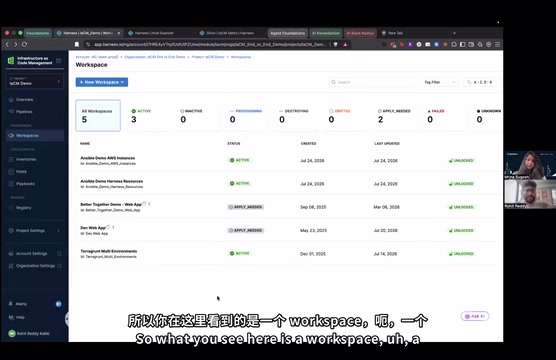
Task: Open the Rohit Reddy Katki user profile
Action: pos(29,334)
